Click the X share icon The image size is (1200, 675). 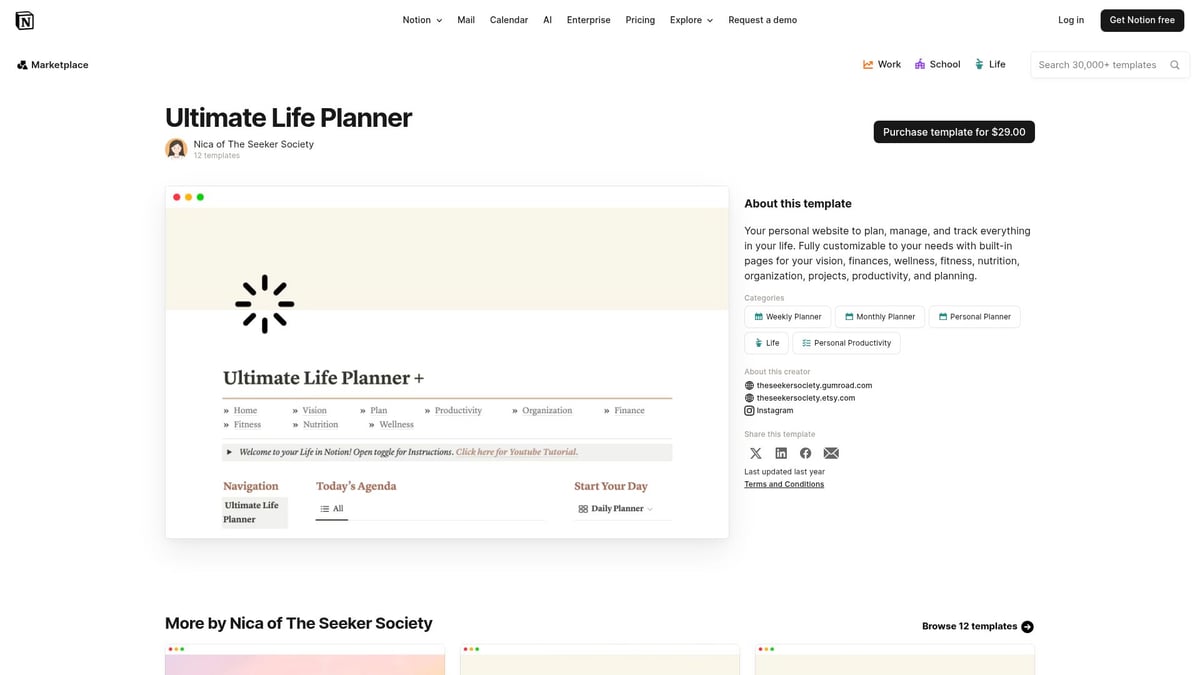click(755, 452)
